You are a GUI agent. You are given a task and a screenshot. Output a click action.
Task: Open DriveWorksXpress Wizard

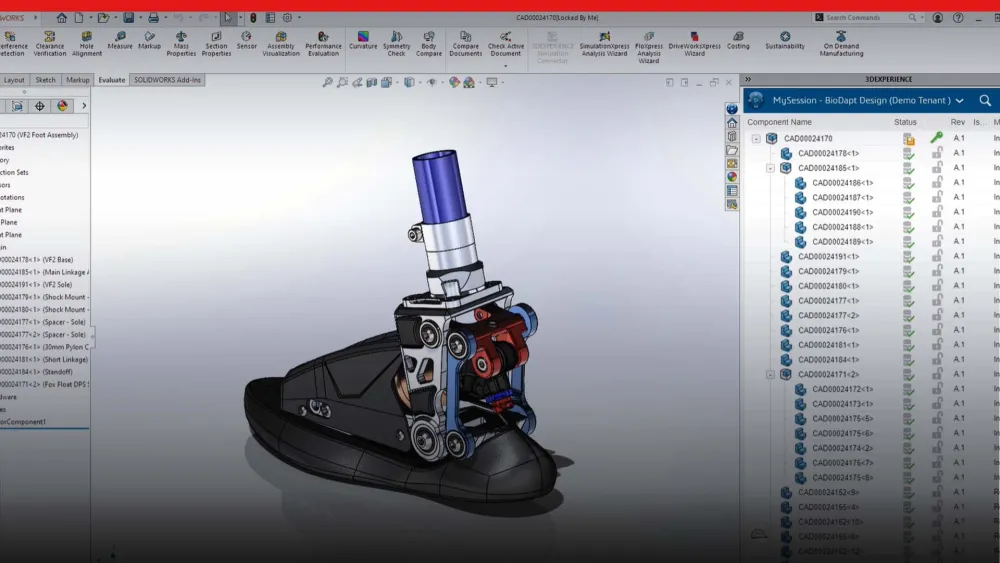point(695,43)
